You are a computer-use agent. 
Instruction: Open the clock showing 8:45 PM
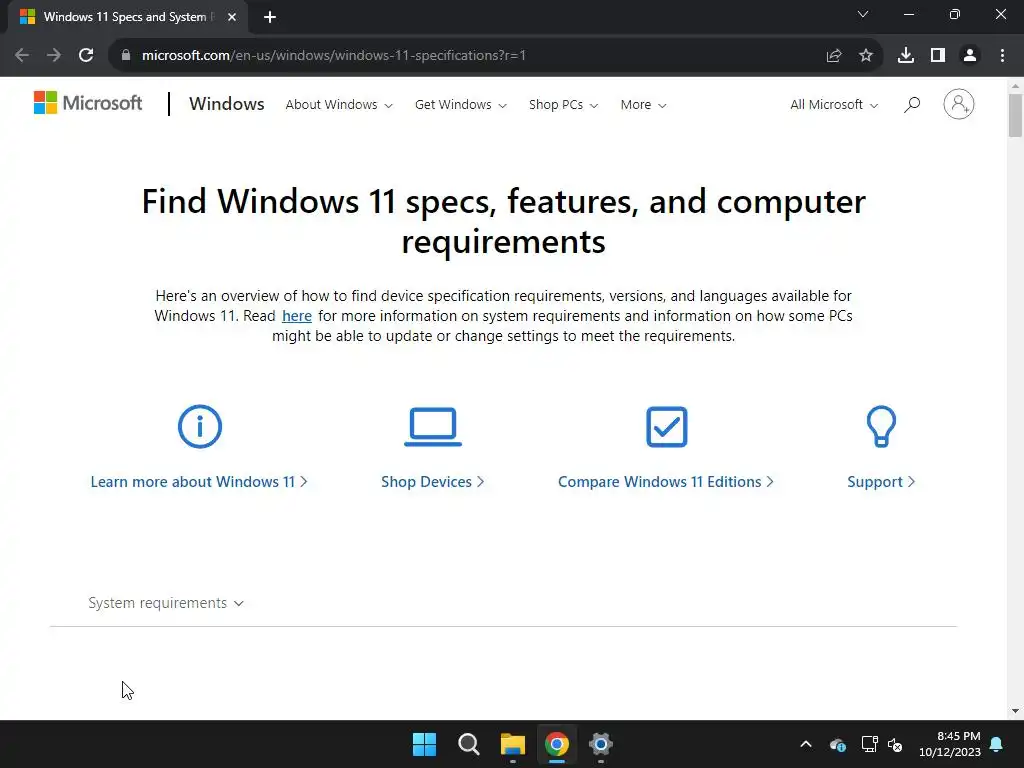click(950, 744)
